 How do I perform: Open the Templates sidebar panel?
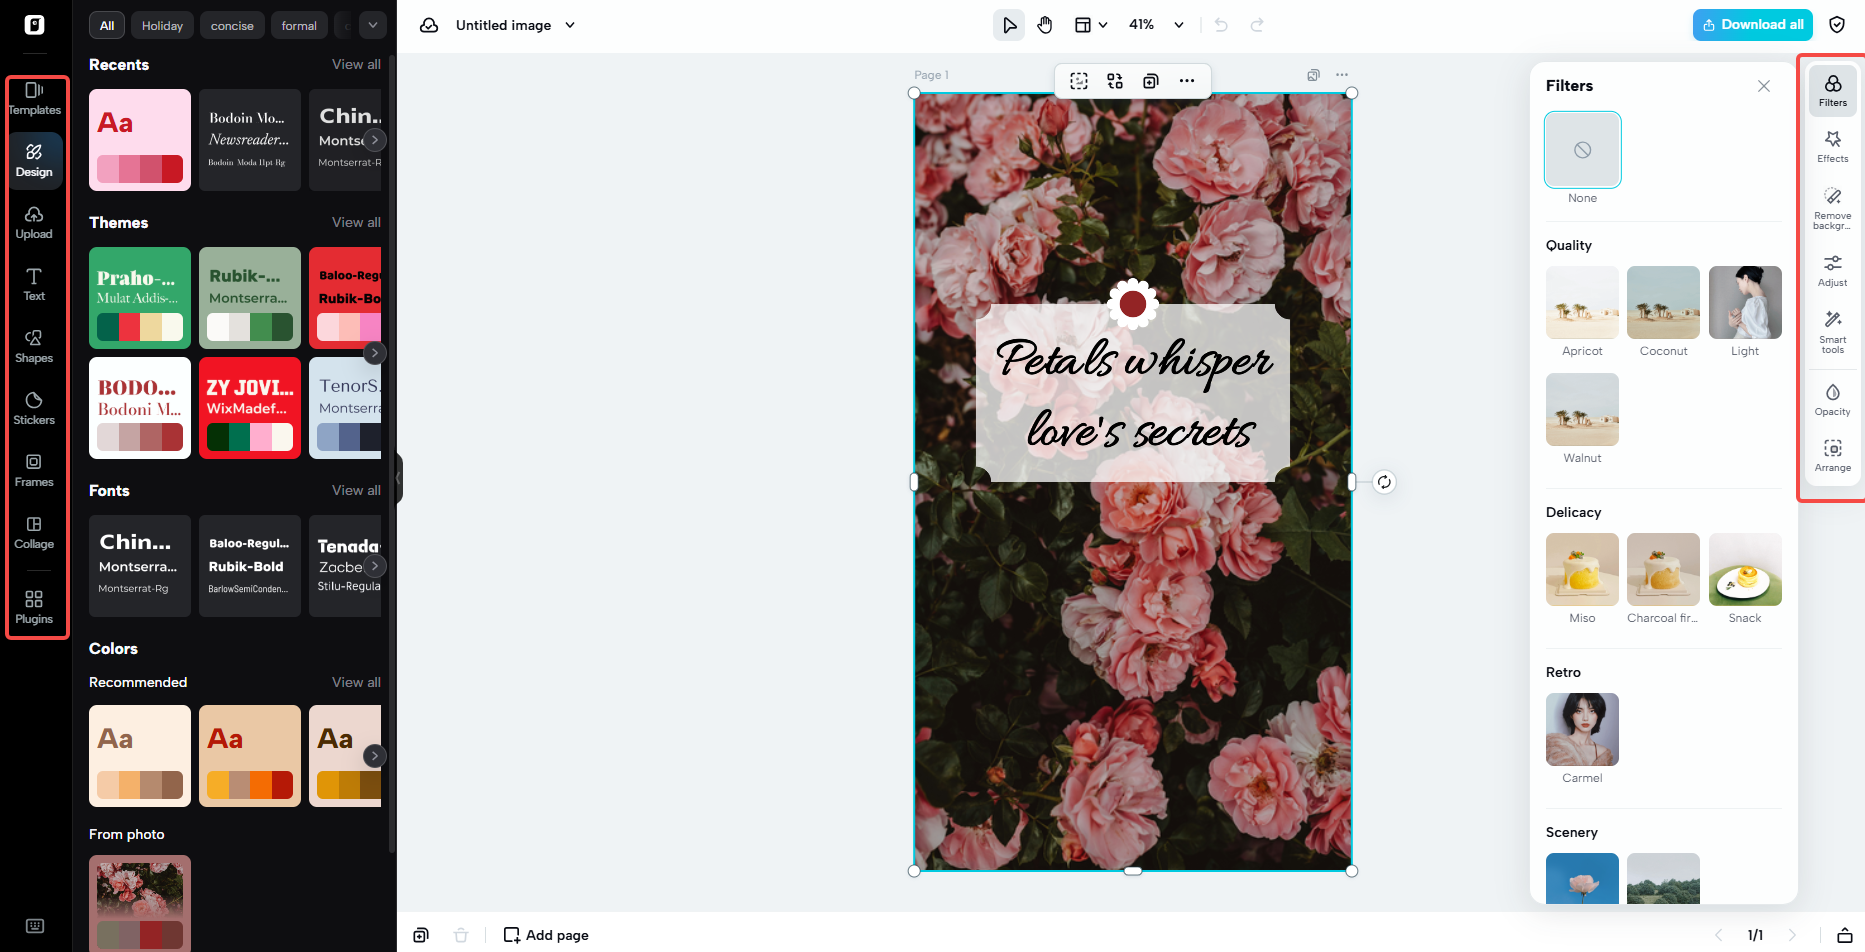point(34,99)
